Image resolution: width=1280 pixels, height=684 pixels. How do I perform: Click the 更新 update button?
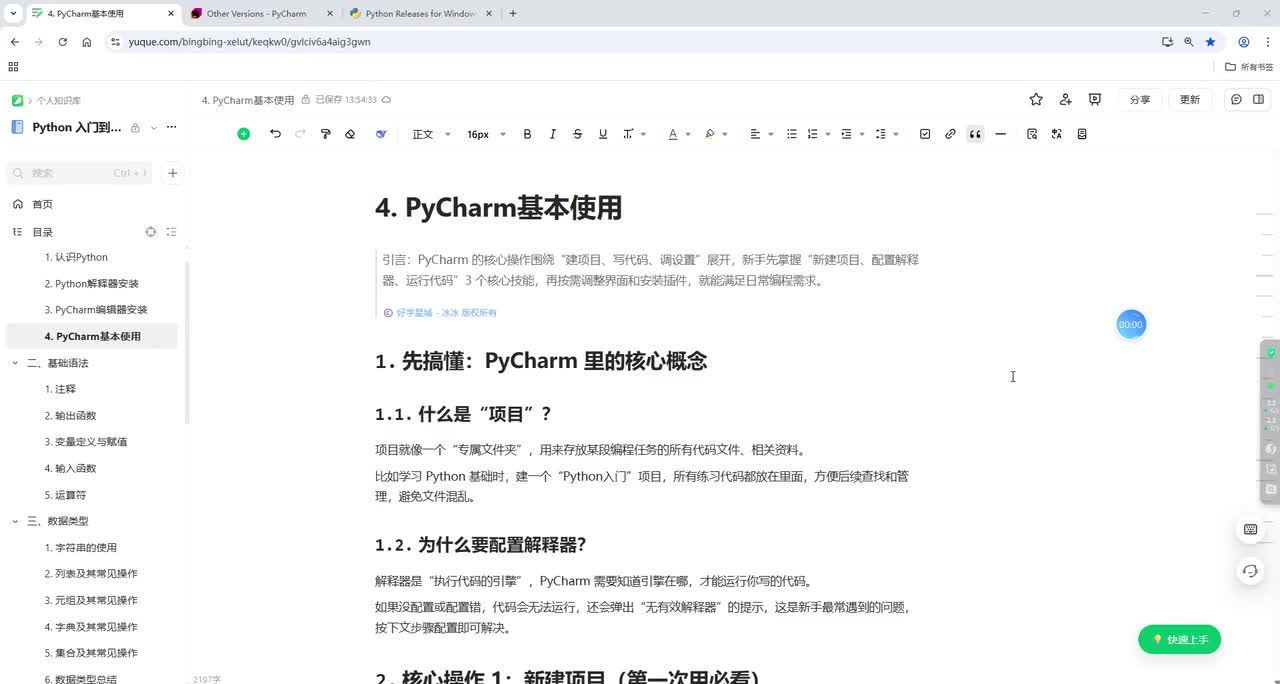coord(1190,99)
